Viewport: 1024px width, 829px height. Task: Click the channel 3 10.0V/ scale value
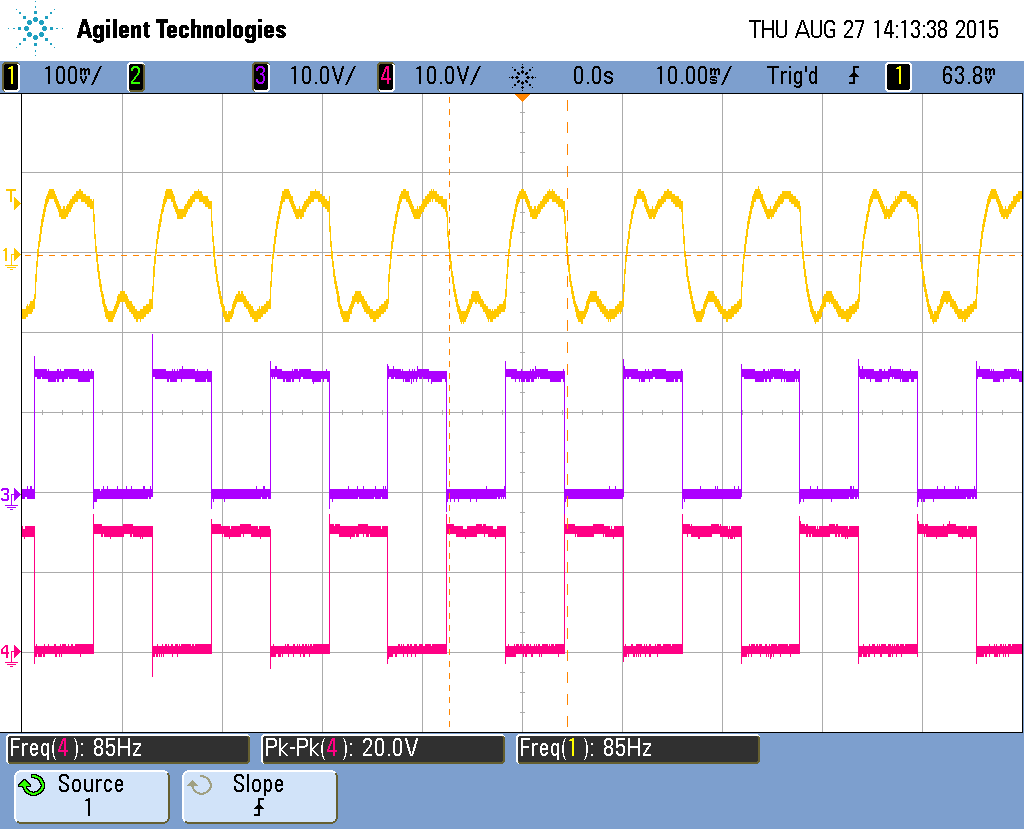(x=323, y=76)
